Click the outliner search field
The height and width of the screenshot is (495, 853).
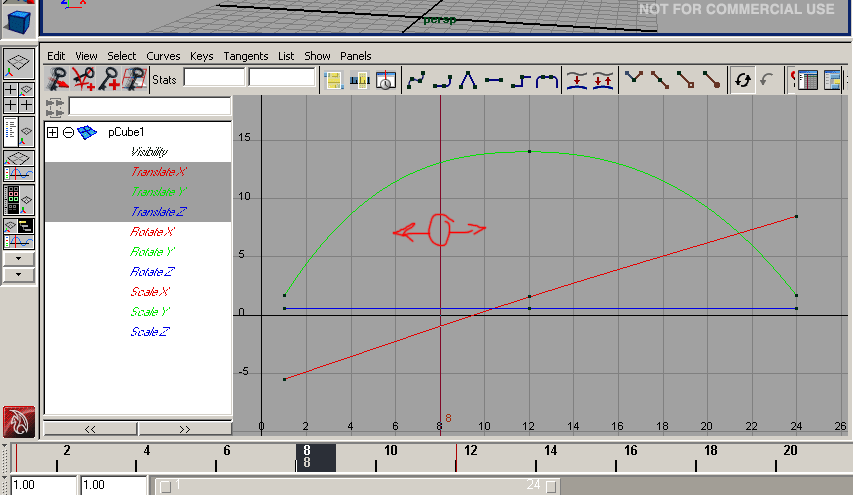point(150,106)
